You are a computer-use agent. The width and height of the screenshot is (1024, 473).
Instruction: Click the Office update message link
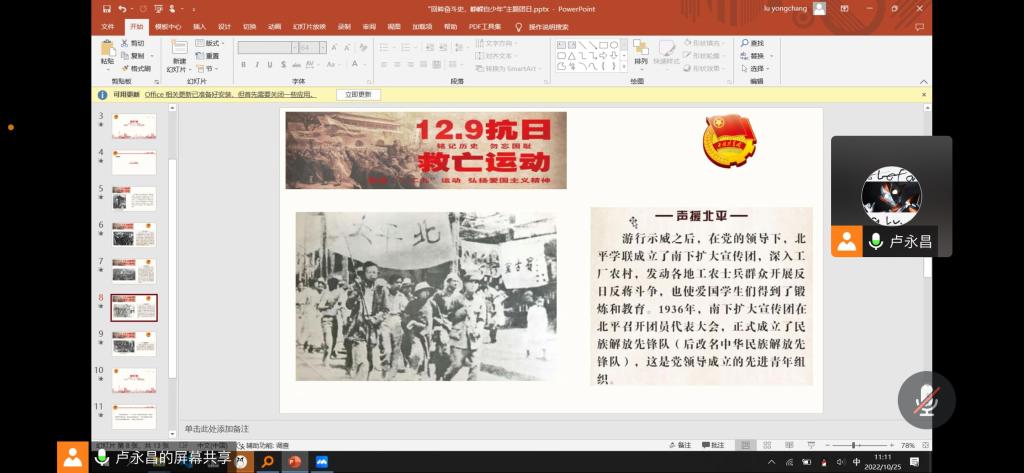231,95
